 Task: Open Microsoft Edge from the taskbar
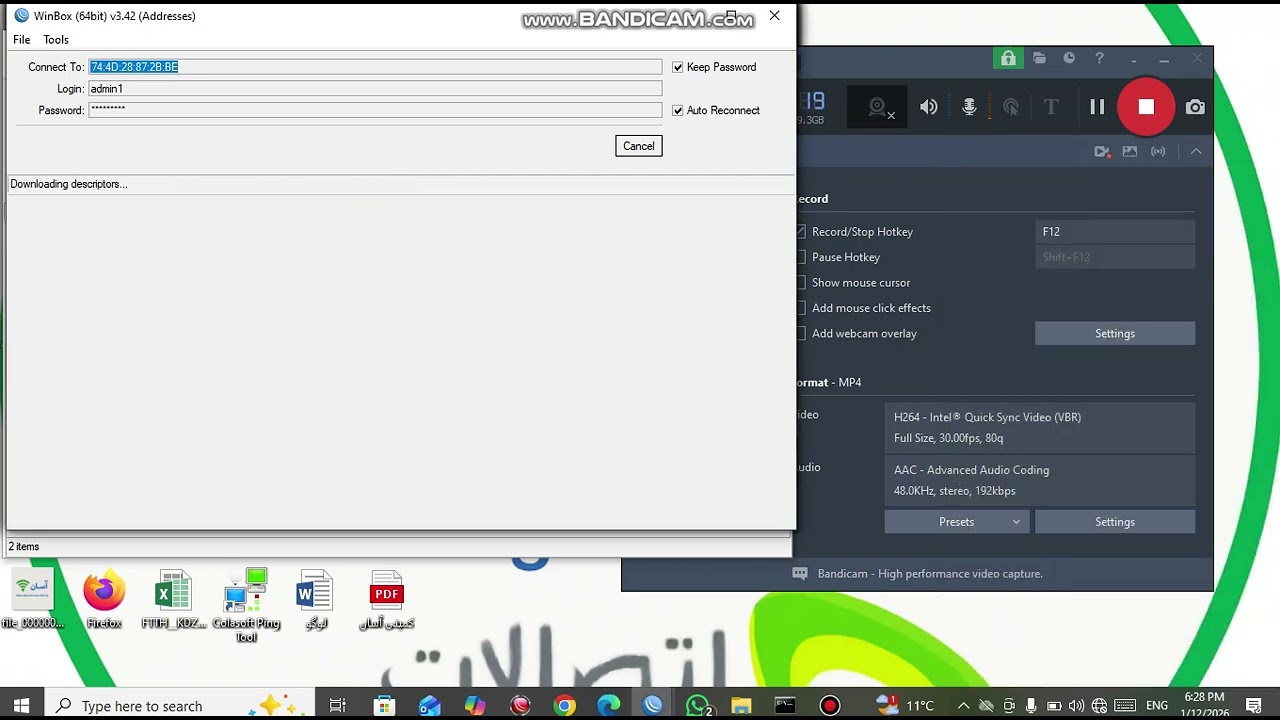point(609,706)
